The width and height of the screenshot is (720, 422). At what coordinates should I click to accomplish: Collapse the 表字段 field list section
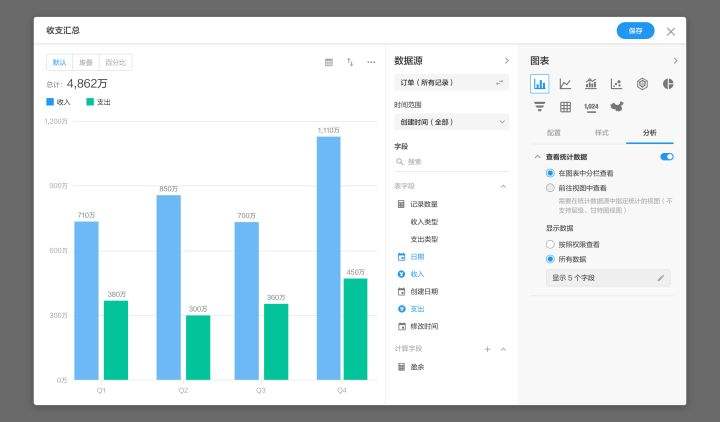(503, 186)
